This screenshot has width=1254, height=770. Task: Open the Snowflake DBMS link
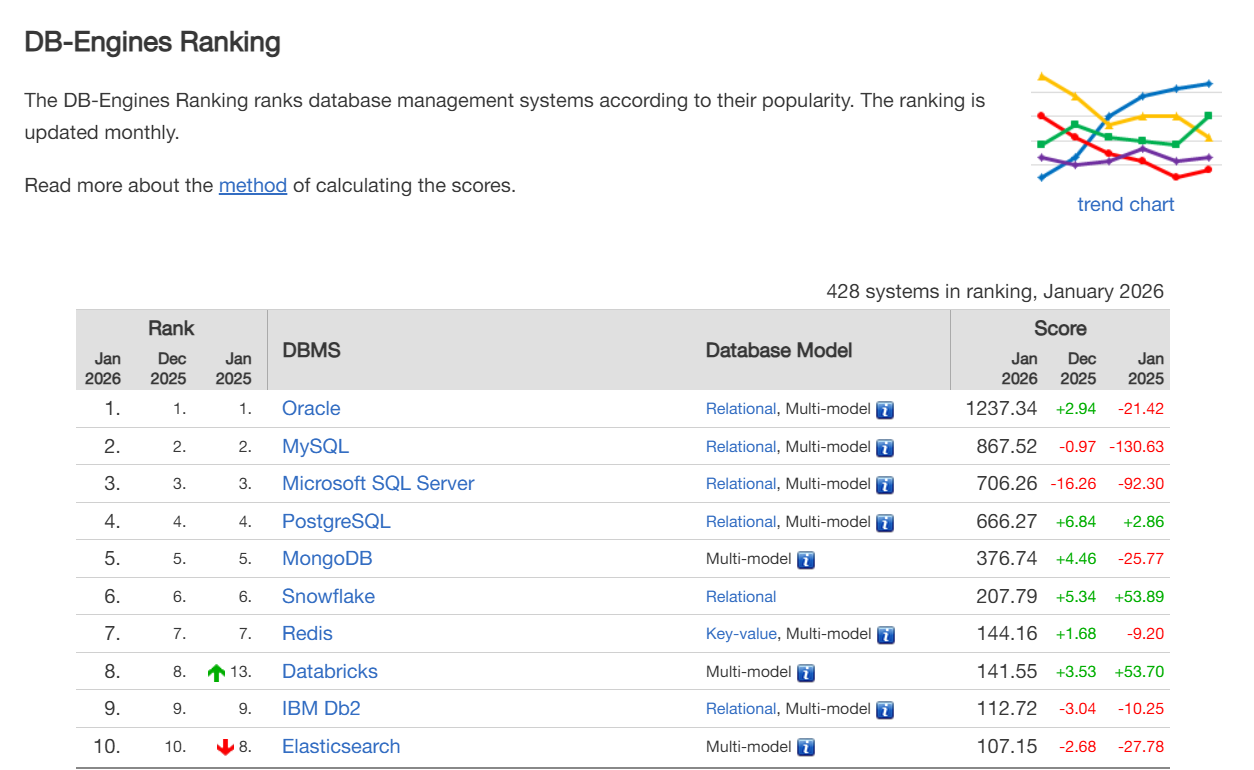click(328, 596)
